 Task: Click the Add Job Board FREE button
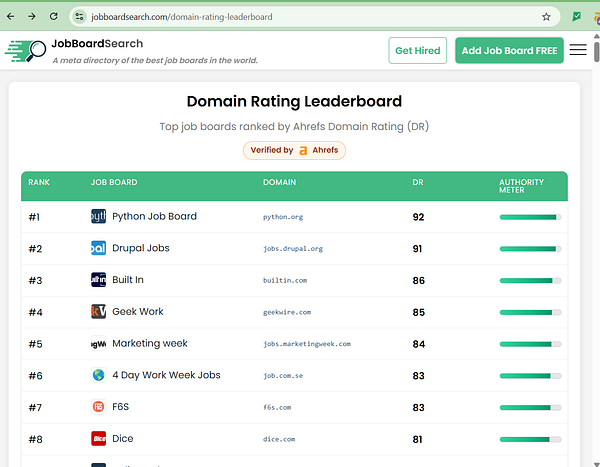tap(509, 51)
